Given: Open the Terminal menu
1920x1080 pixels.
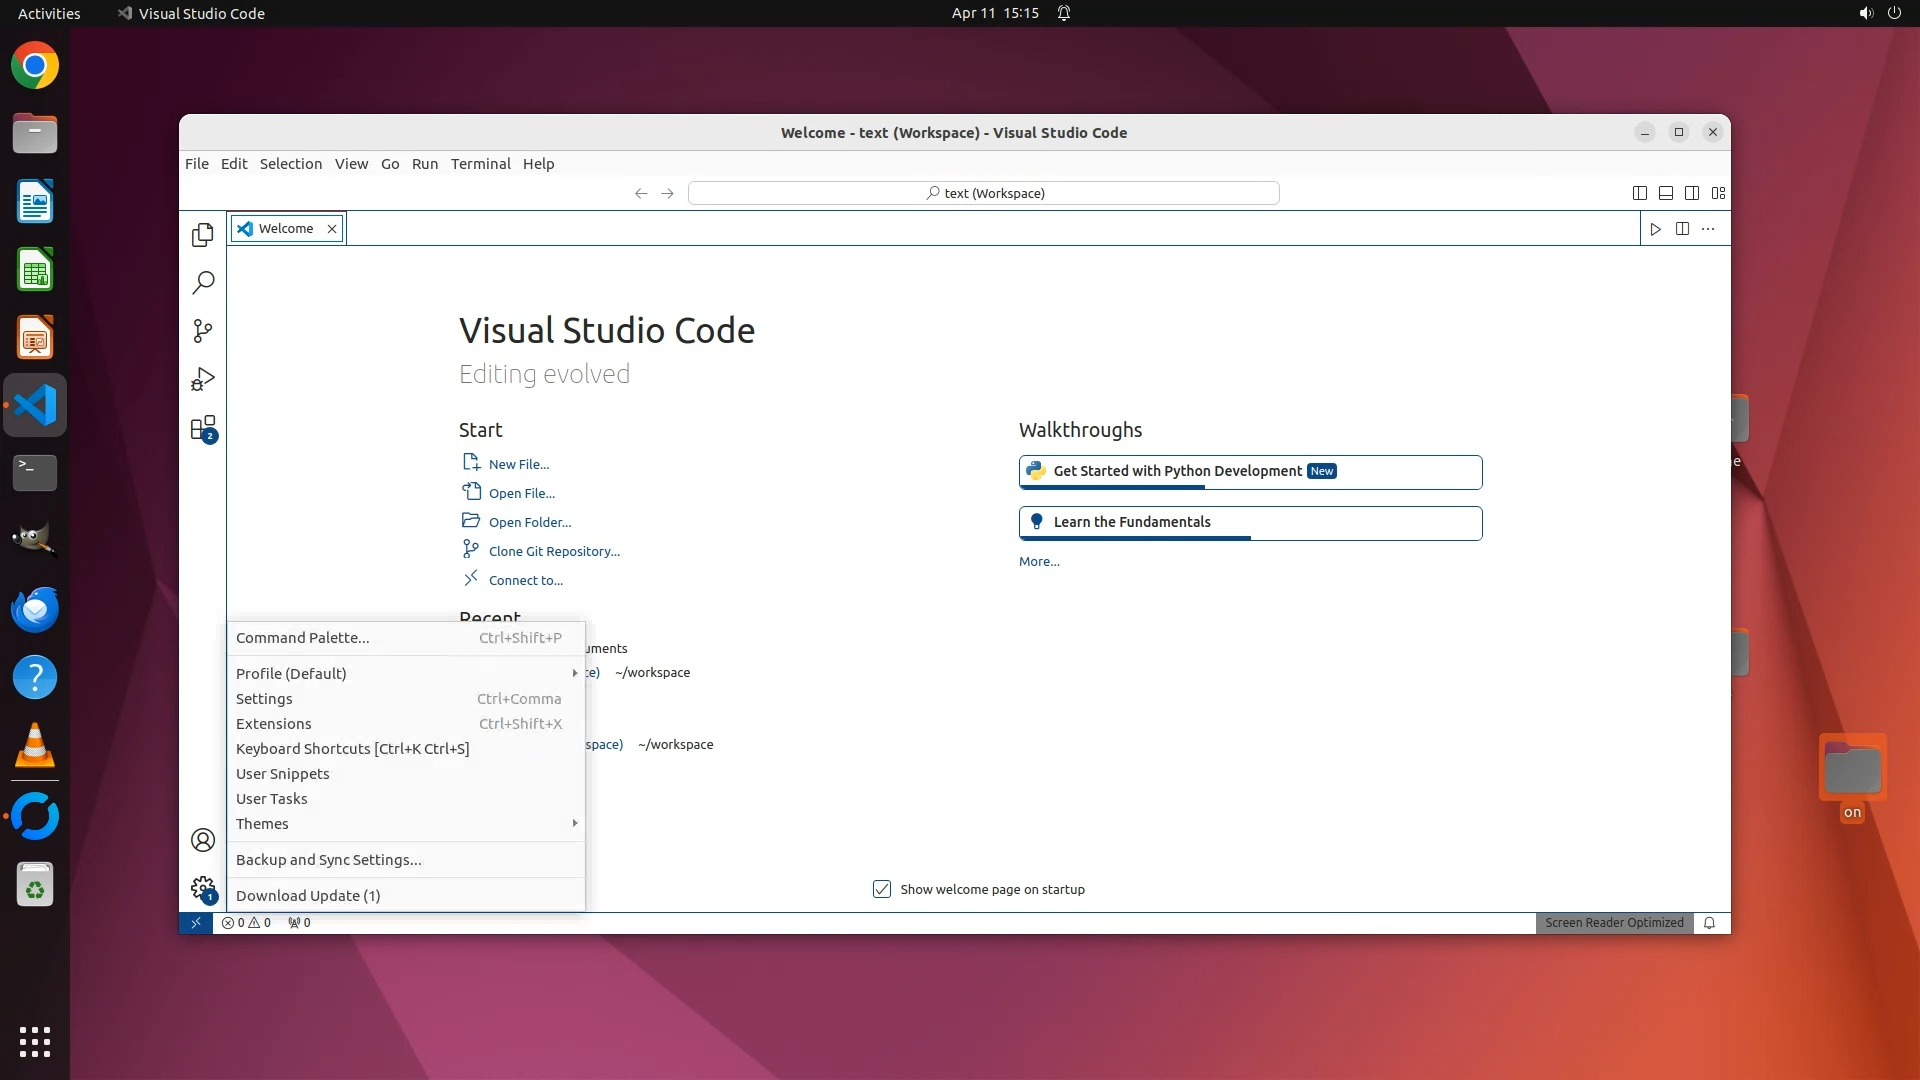Looking at the screenshot, I should 480,164.
